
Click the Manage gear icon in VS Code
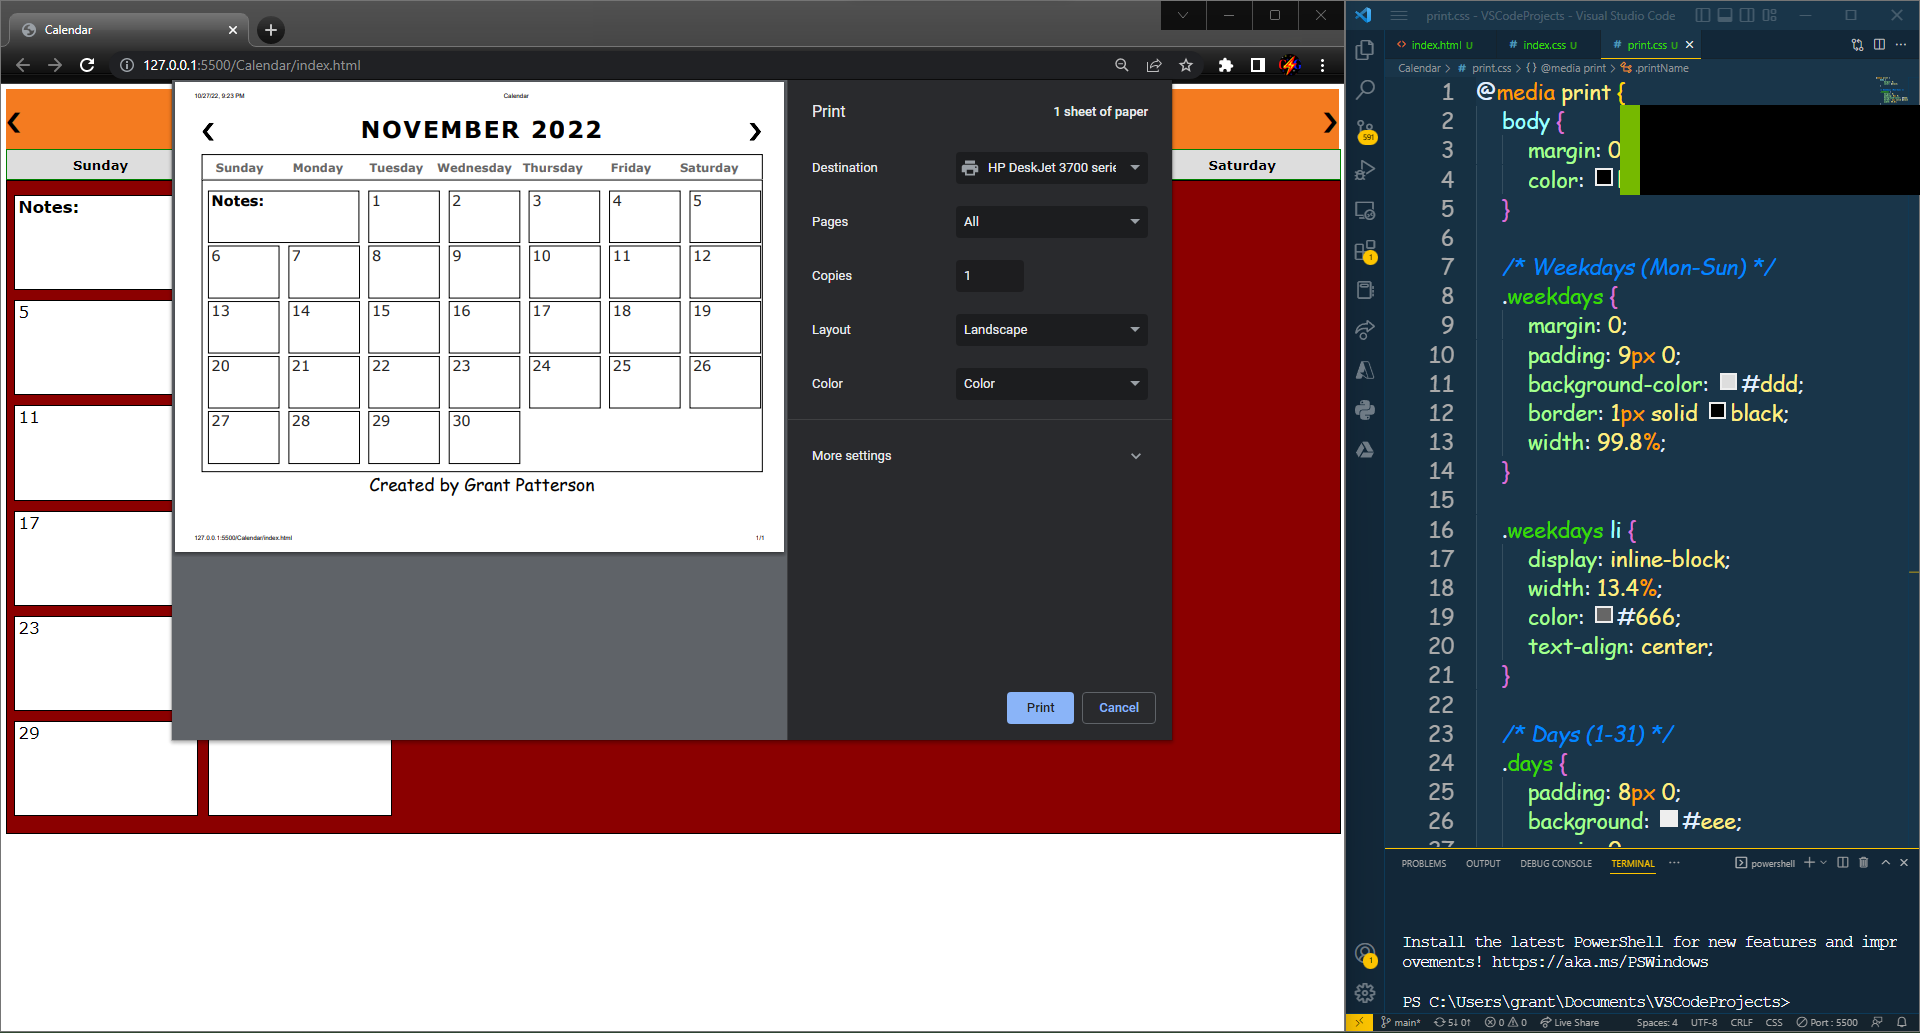(x=1365, y=993)
